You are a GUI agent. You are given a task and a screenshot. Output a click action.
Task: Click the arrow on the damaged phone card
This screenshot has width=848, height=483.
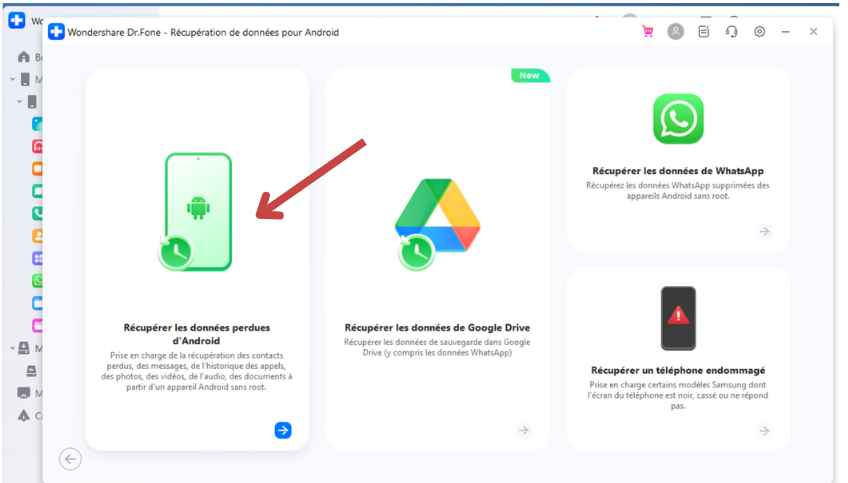[x=764, y=431]
